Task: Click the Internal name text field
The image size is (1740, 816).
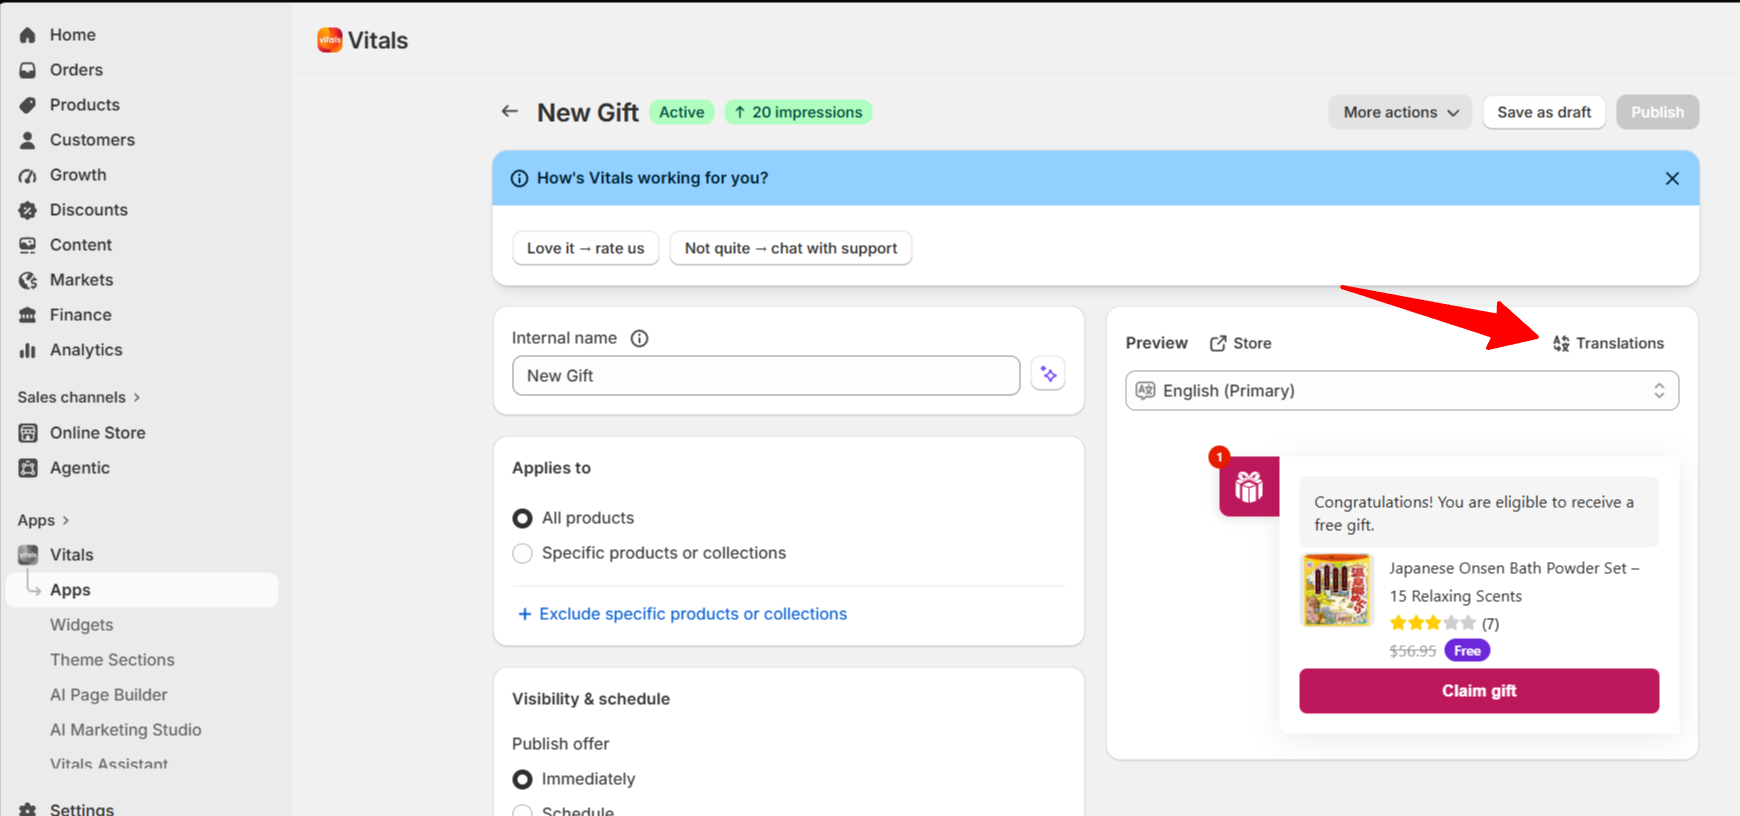Action: coord(766,376)
